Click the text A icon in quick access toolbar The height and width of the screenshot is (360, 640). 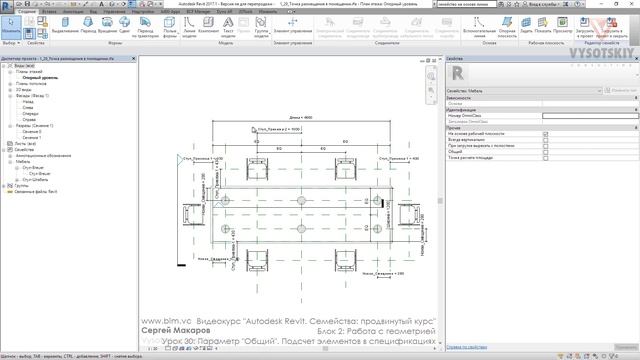101,4
